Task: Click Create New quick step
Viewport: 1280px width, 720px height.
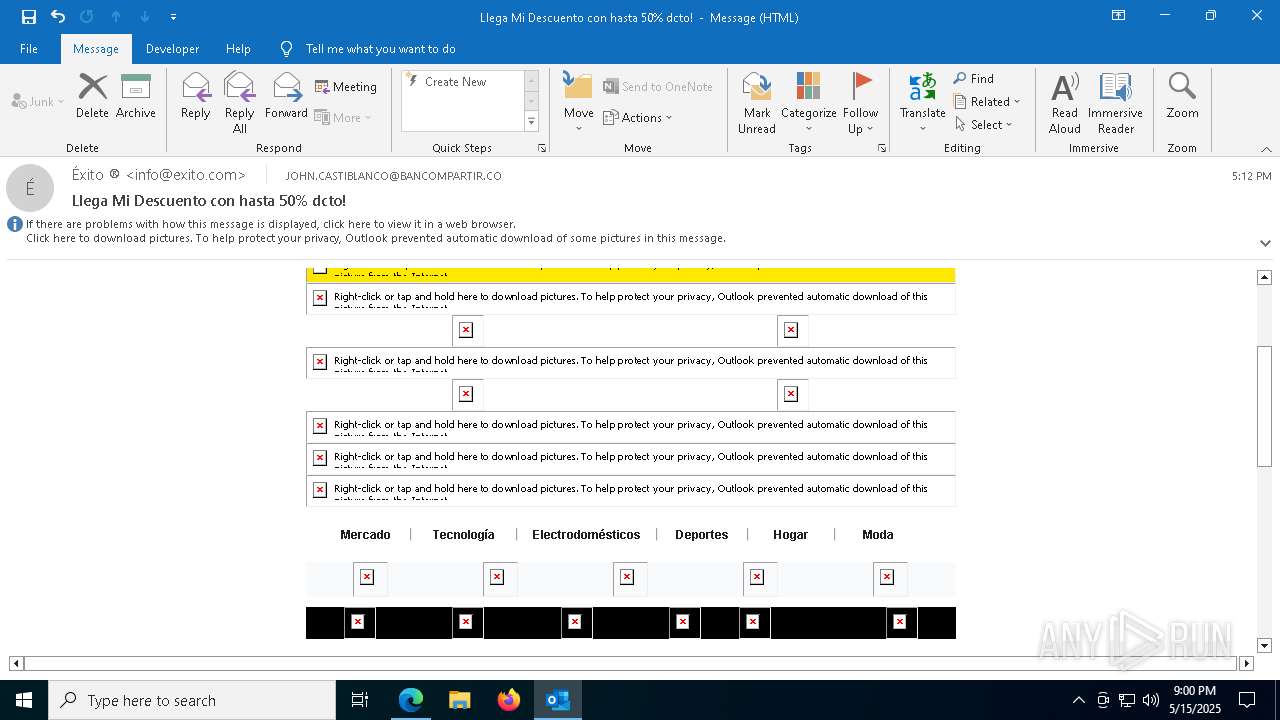Action: click(x=462, y=82)
